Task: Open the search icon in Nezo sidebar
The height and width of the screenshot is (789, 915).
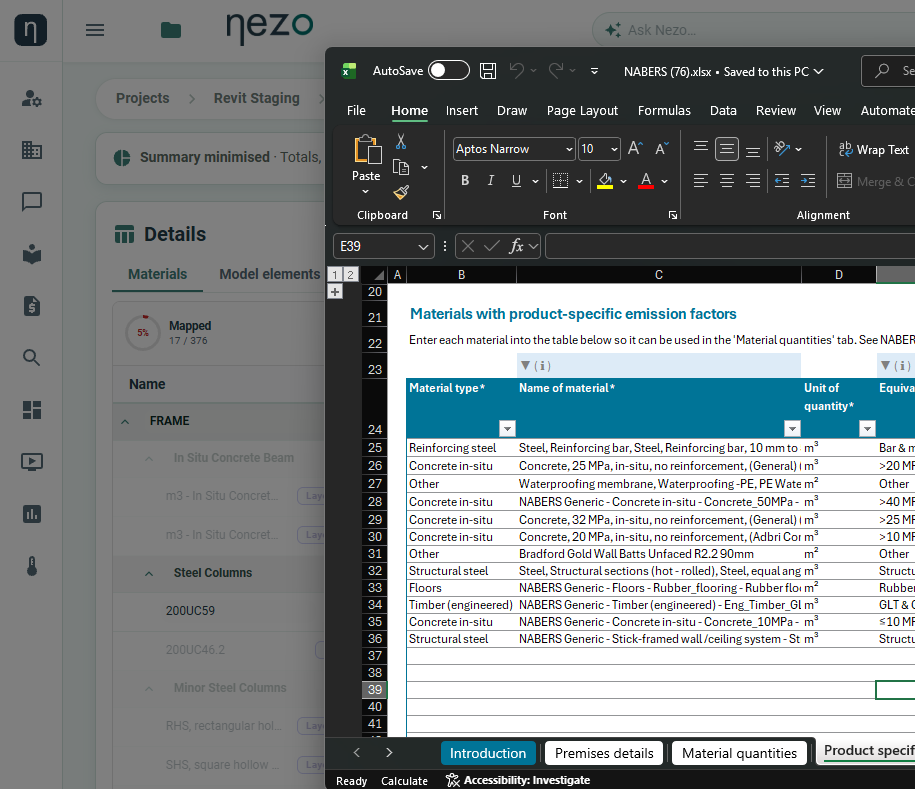Action: (32, 358)
